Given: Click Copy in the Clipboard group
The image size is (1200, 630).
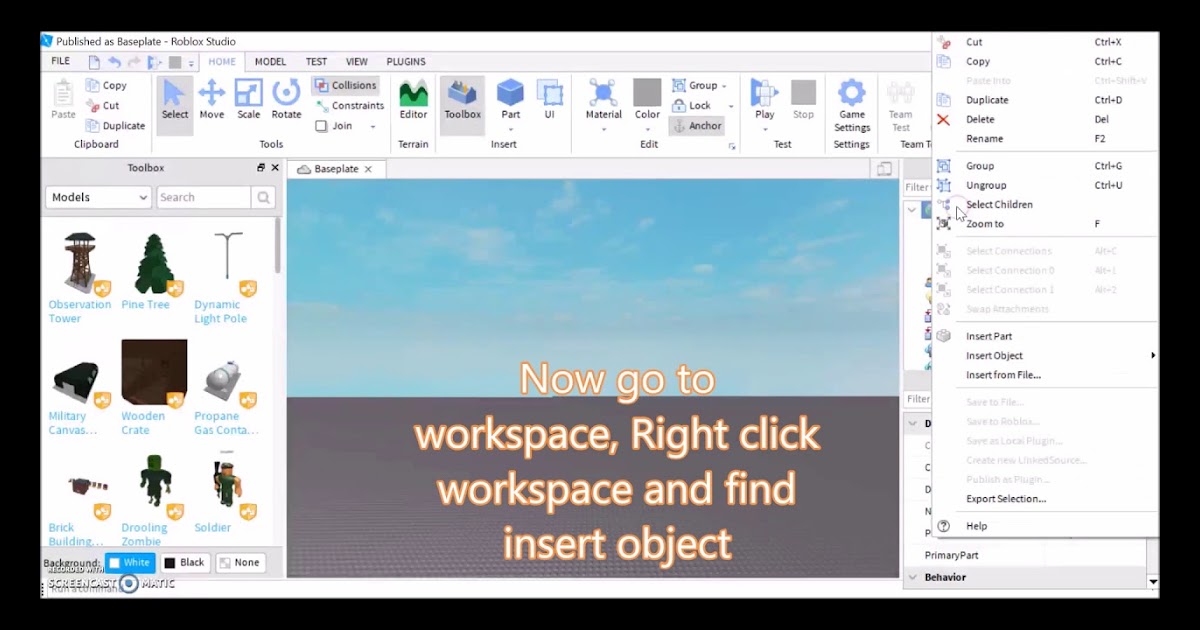Looking at the screenshot, I should (x=106, y=86).
